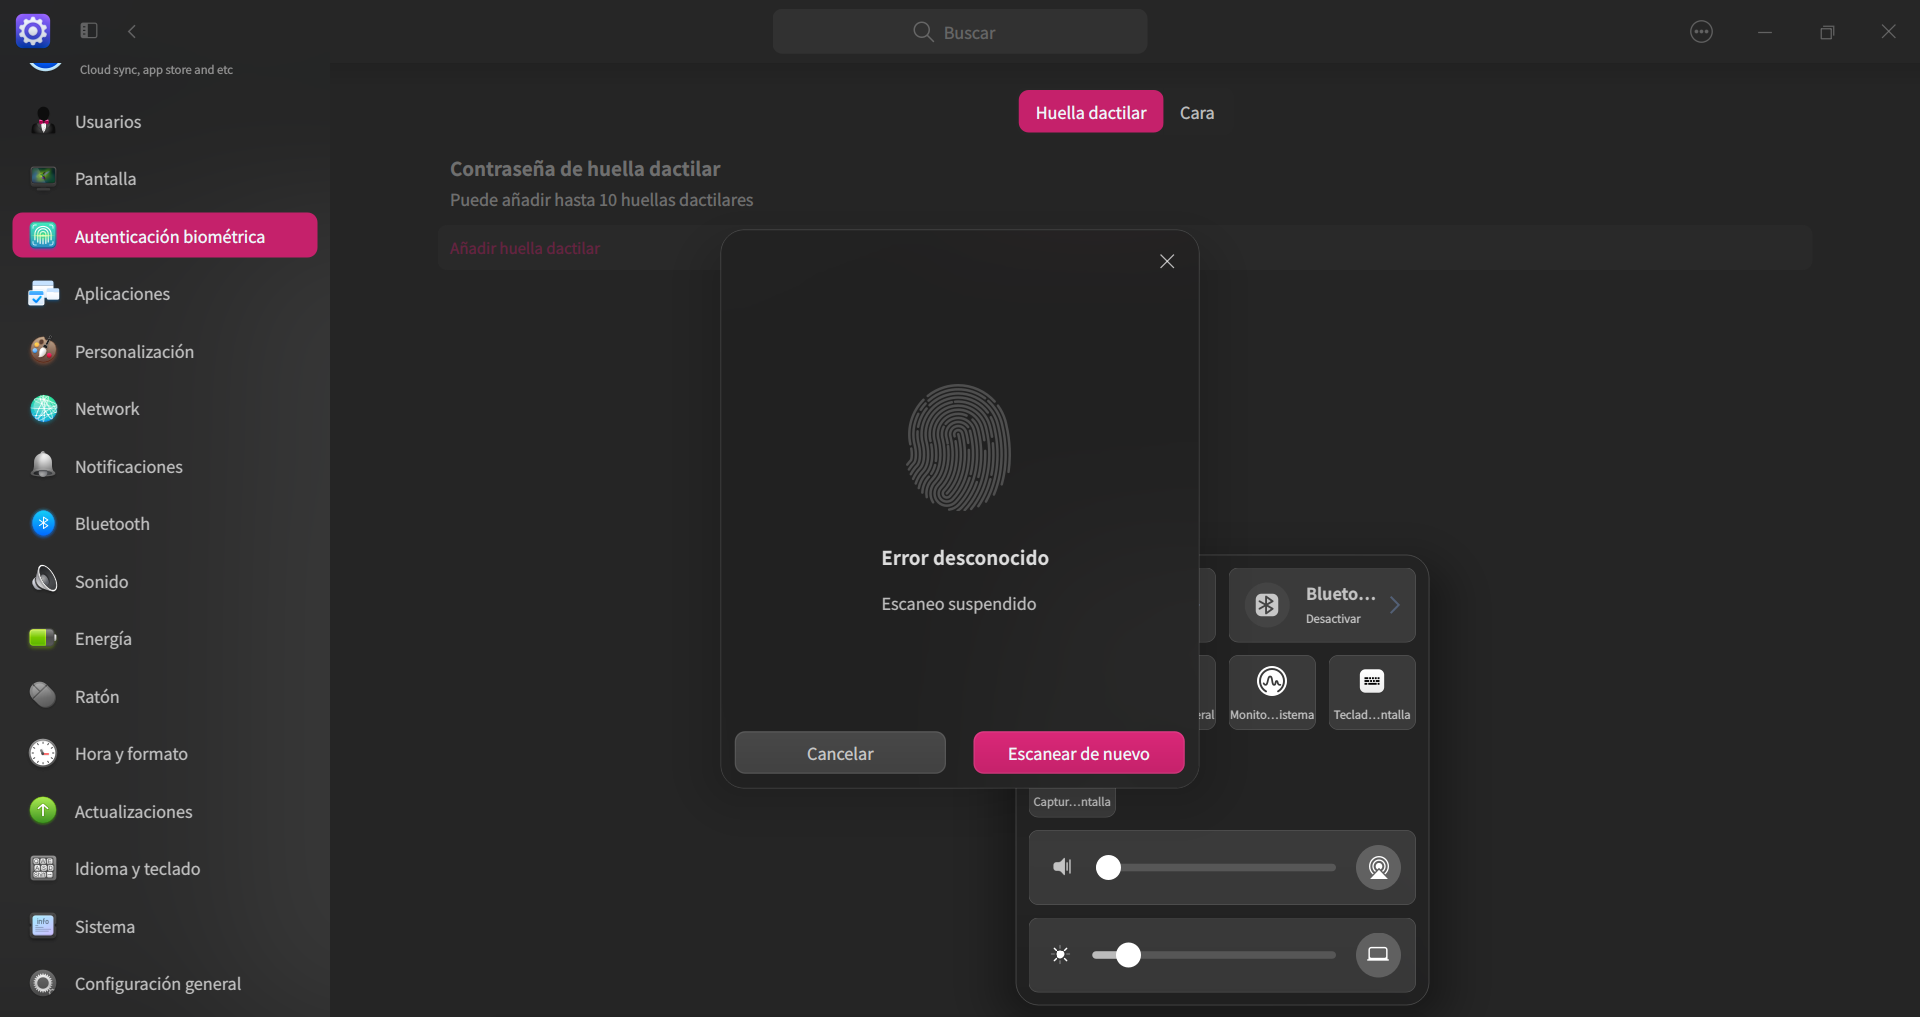Image resolution: width=1920 pixels, height=1017 pixels.
Task: Focus the Buscar search field
Action: pyautogui.click(x=960, y=32)
